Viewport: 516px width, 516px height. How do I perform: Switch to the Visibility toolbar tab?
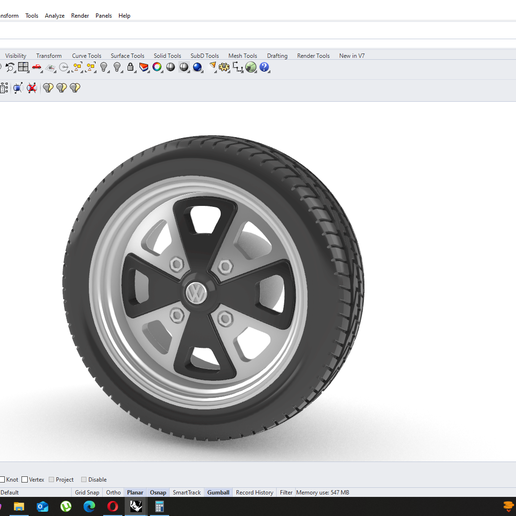point(15,56)
